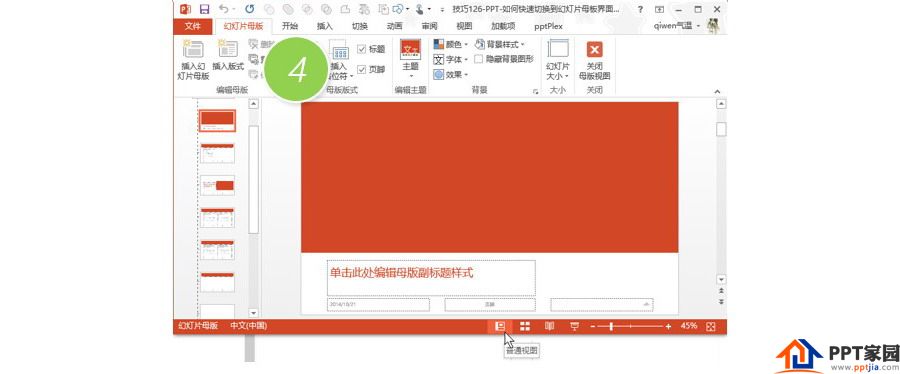900x374 pixels.
Task: Open Customize Quick Access Toolbar arrow
Action: (x=442, y=10)
